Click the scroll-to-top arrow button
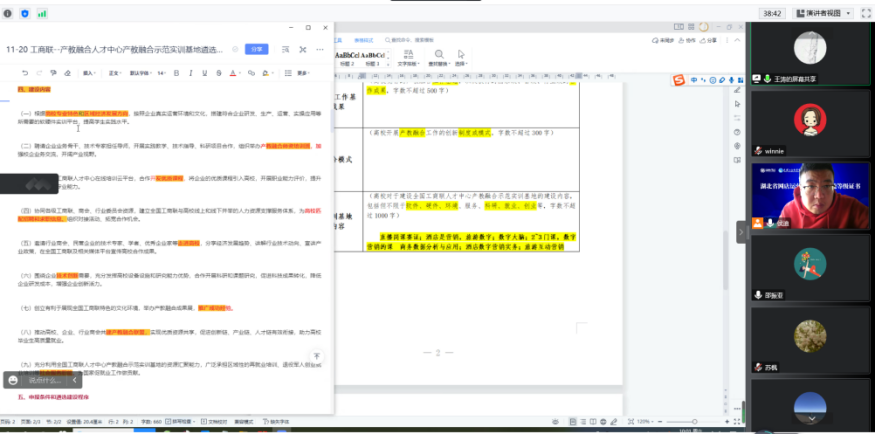The image size is (875, 434). (x=317, y=356)
